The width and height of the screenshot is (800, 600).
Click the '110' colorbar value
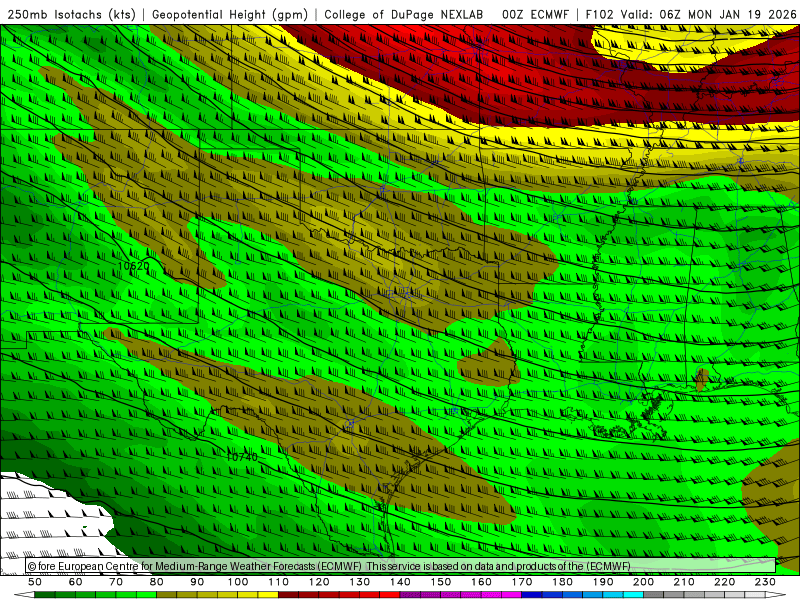279,582
